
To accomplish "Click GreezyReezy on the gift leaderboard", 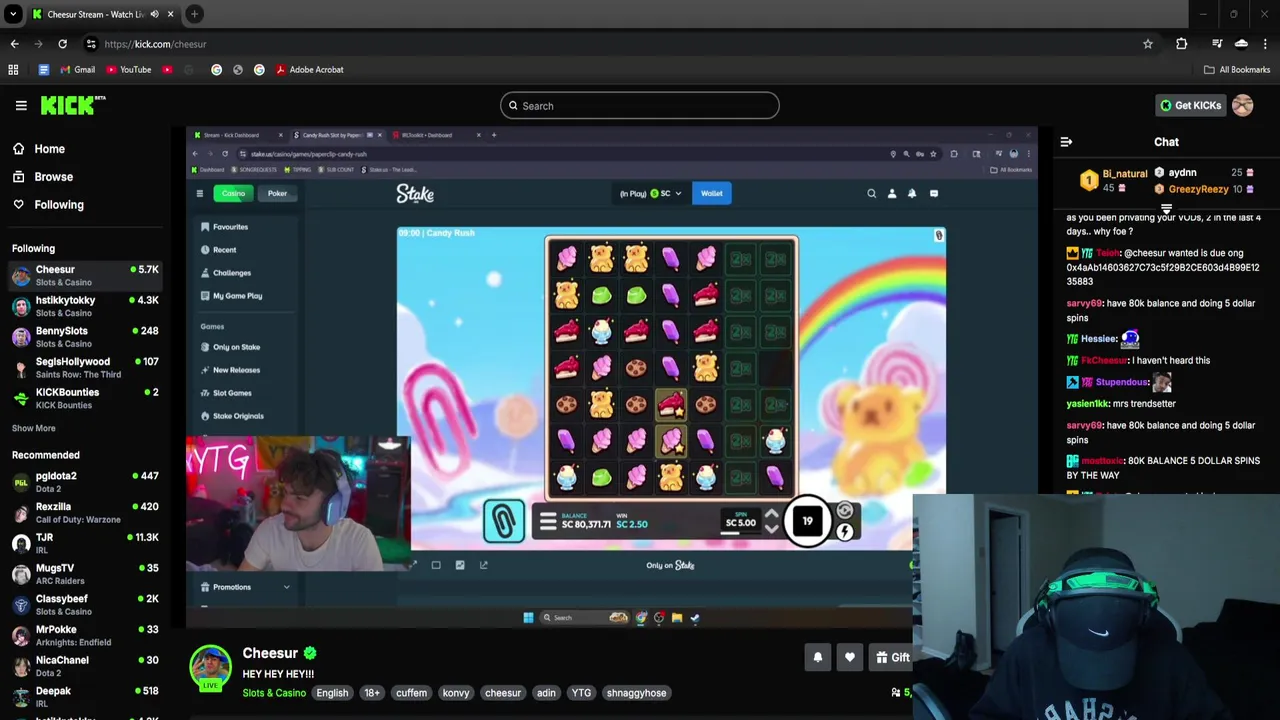I will [x=1198, y=189].
